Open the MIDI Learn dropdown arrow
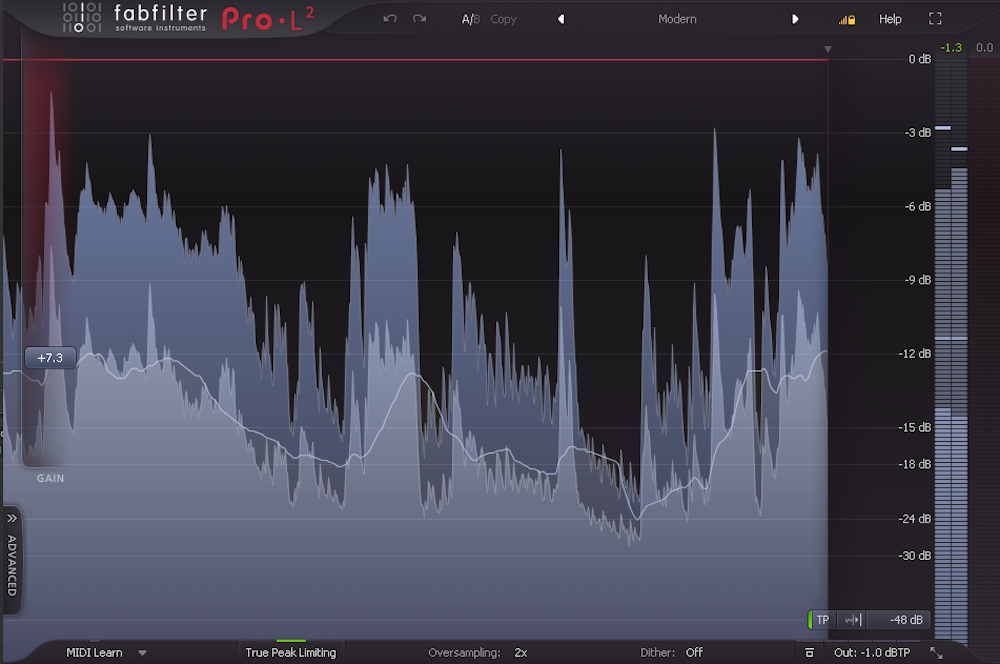Screen dimensions: 1000x664 (142, 653)
